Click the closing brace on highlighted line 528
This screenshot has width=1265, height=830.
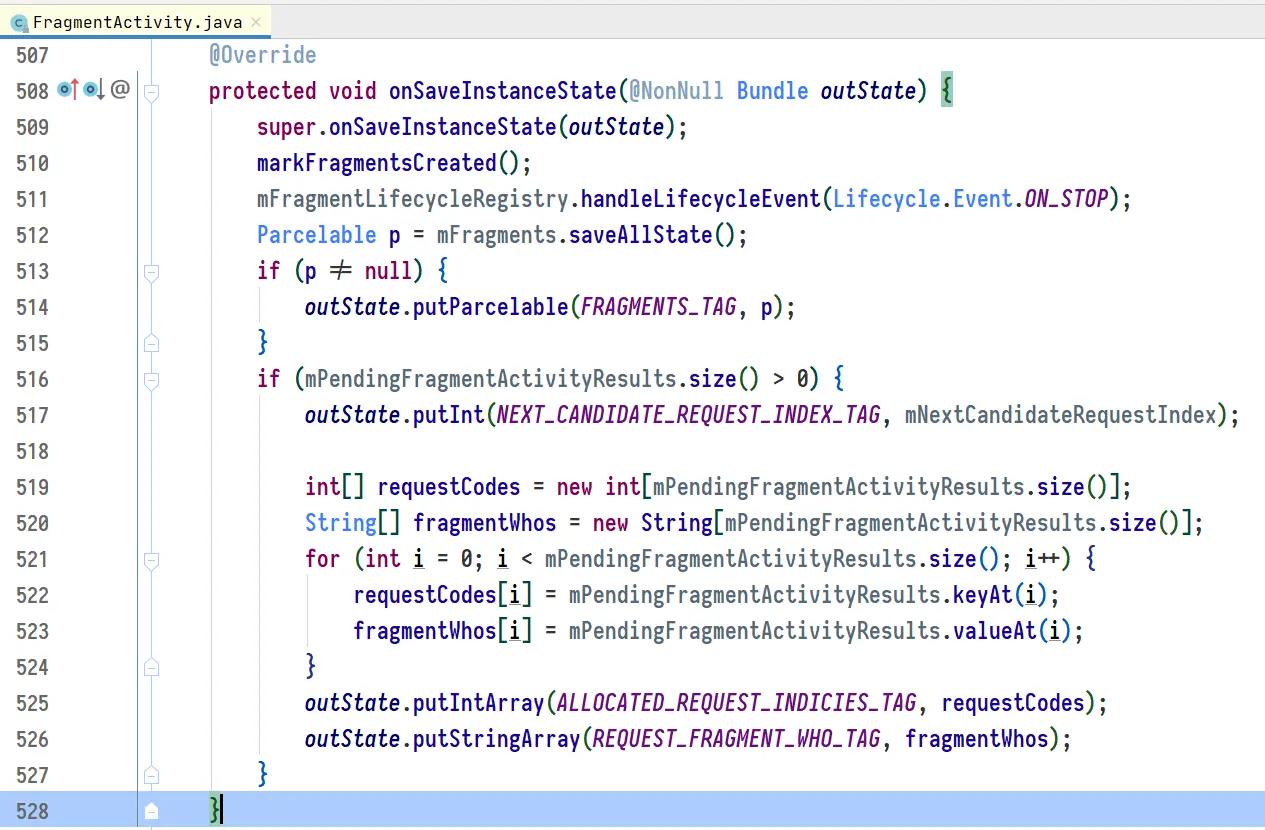coord(214,810)
